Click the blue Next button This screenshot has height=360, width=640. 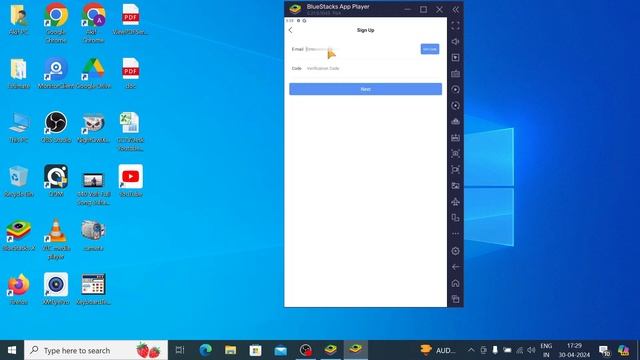pyautogui.click(x=365, y=89)
